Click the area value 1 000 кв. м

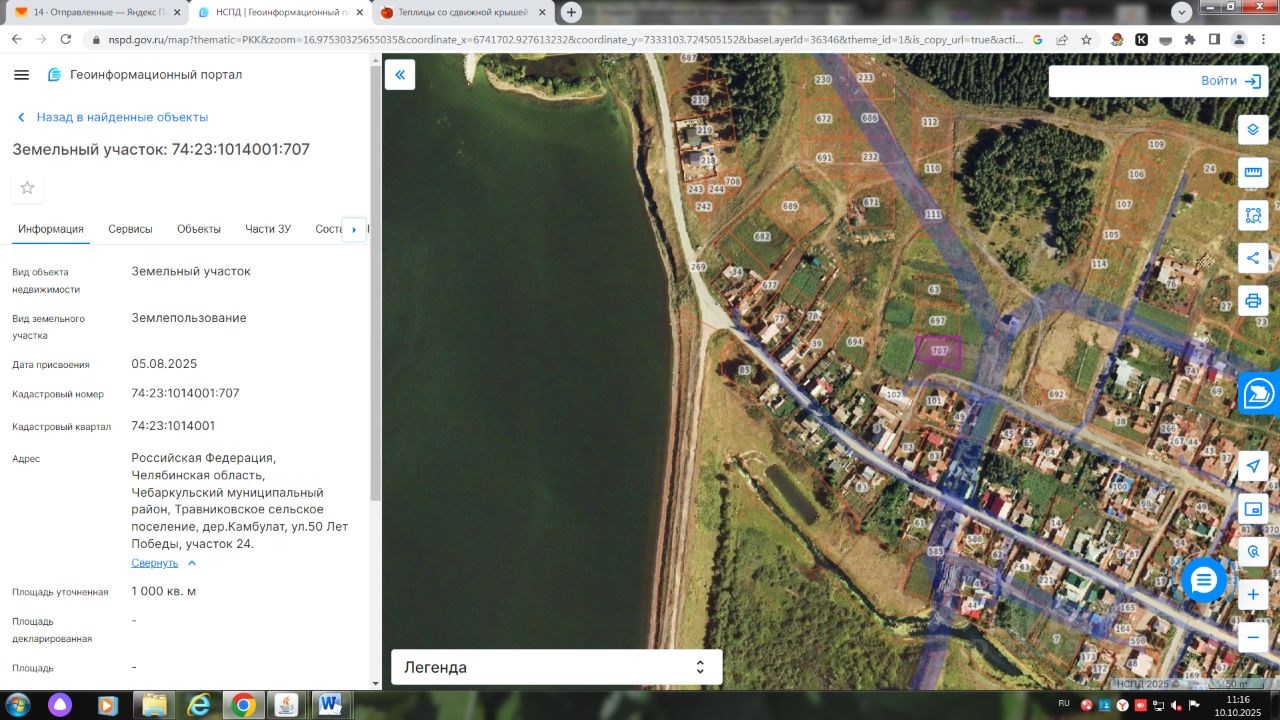pyautogui.click(x=164, y=591)
